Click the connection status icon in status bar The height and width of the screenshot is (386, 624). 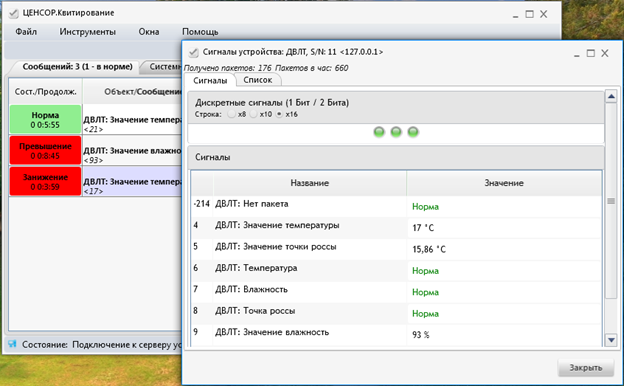click(x=12, y=344)
